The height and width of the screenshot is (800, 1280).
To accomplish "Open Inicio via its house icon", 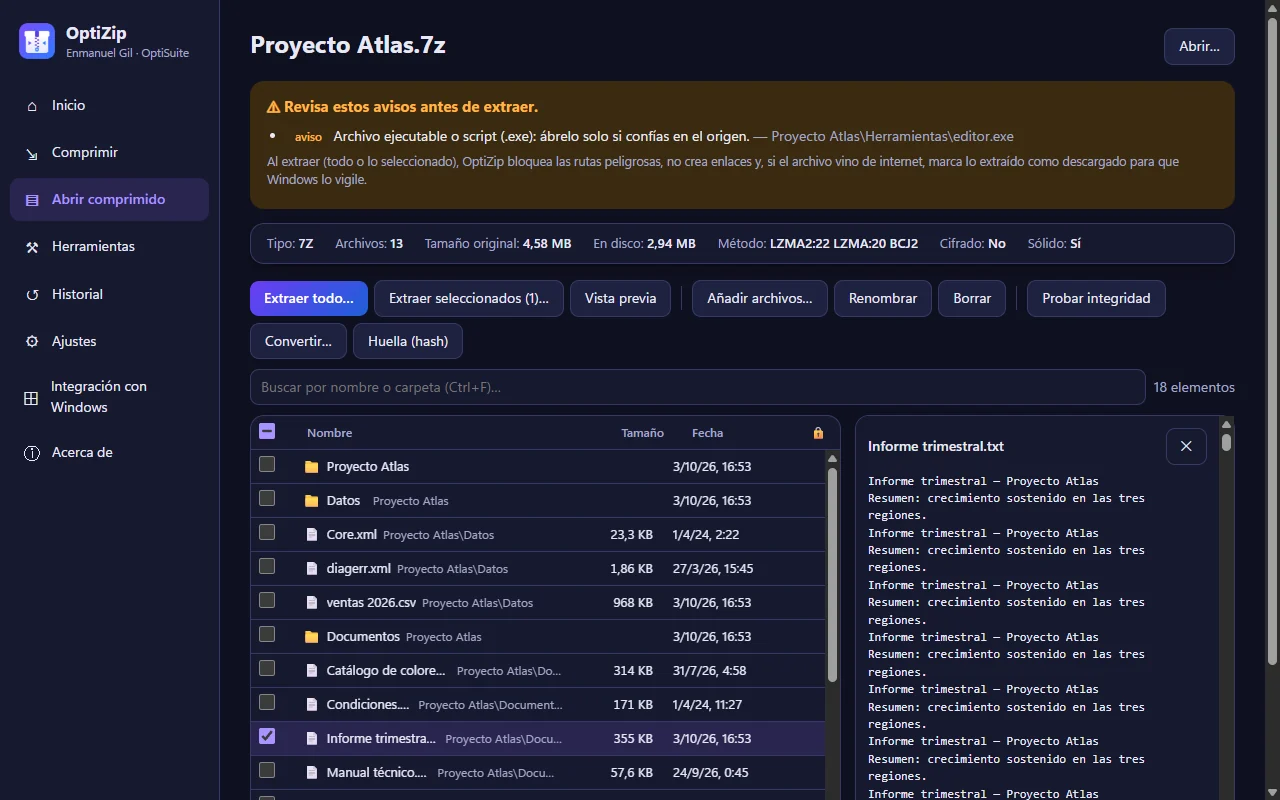I will [x=32, y=106].
